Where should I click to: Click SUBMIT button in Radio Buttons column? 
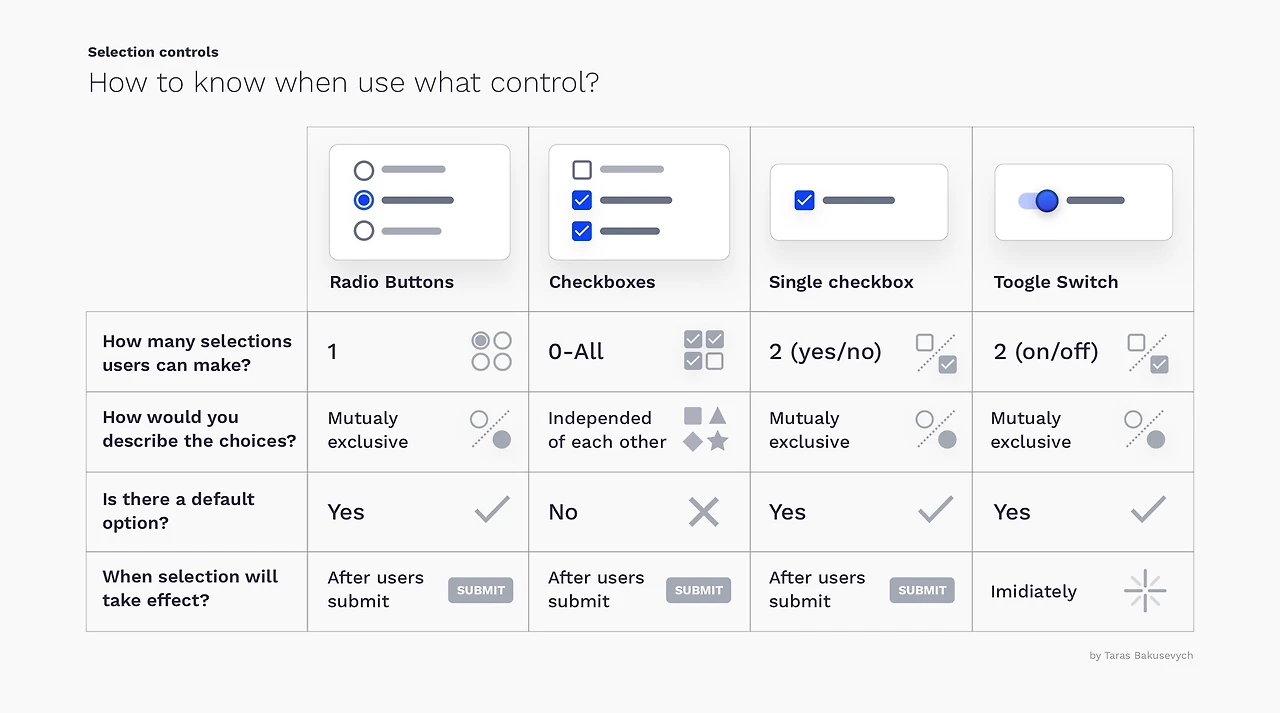pyautogui.click(x=480, y=590)
